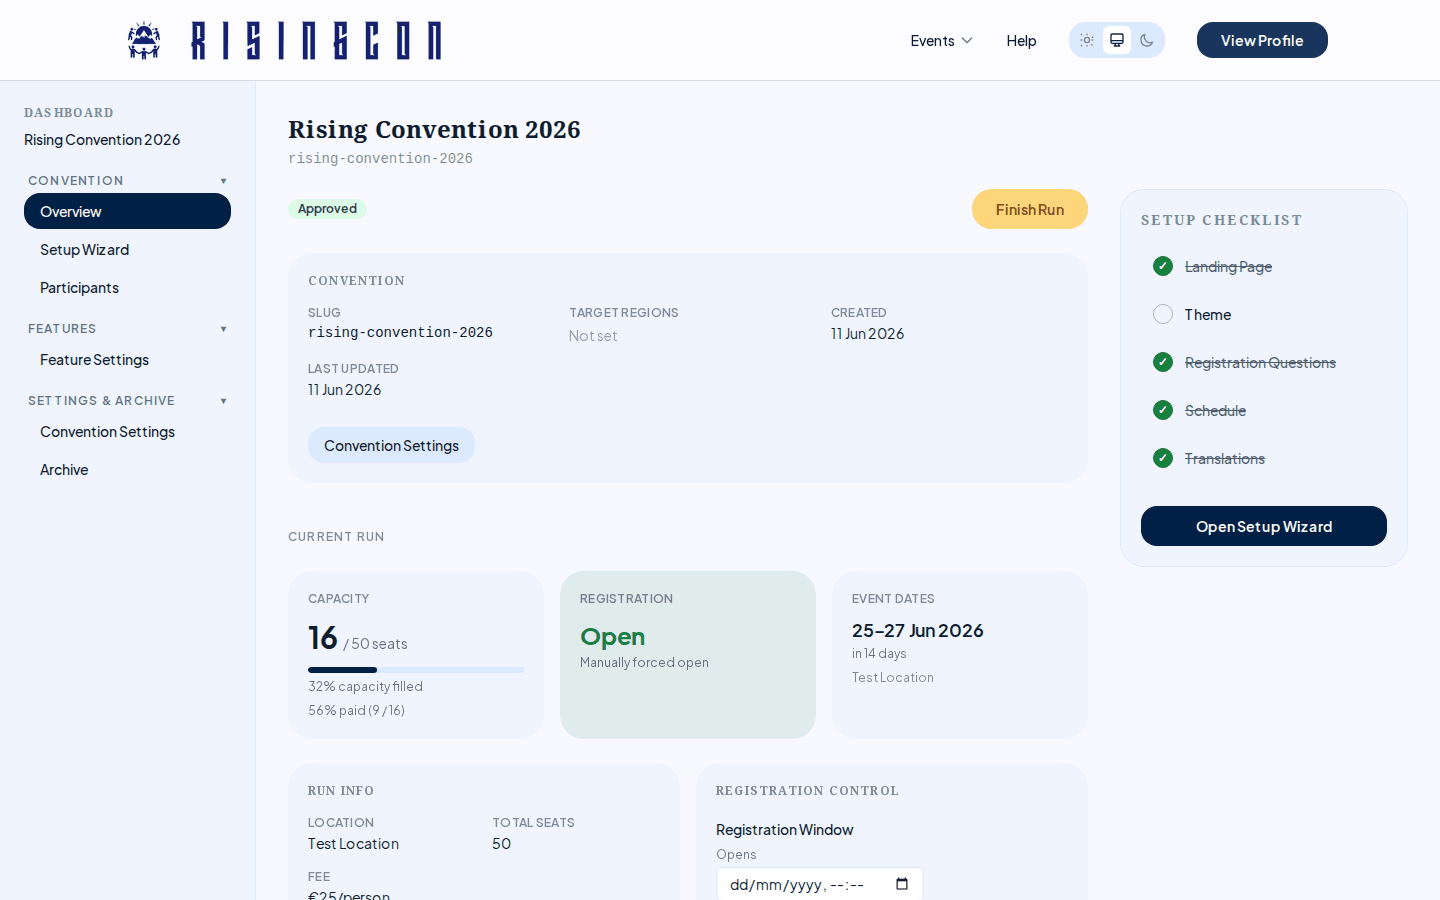Open the date picker calendar icon
Screen dimensions: 1440x900
[x=902, y=884]
